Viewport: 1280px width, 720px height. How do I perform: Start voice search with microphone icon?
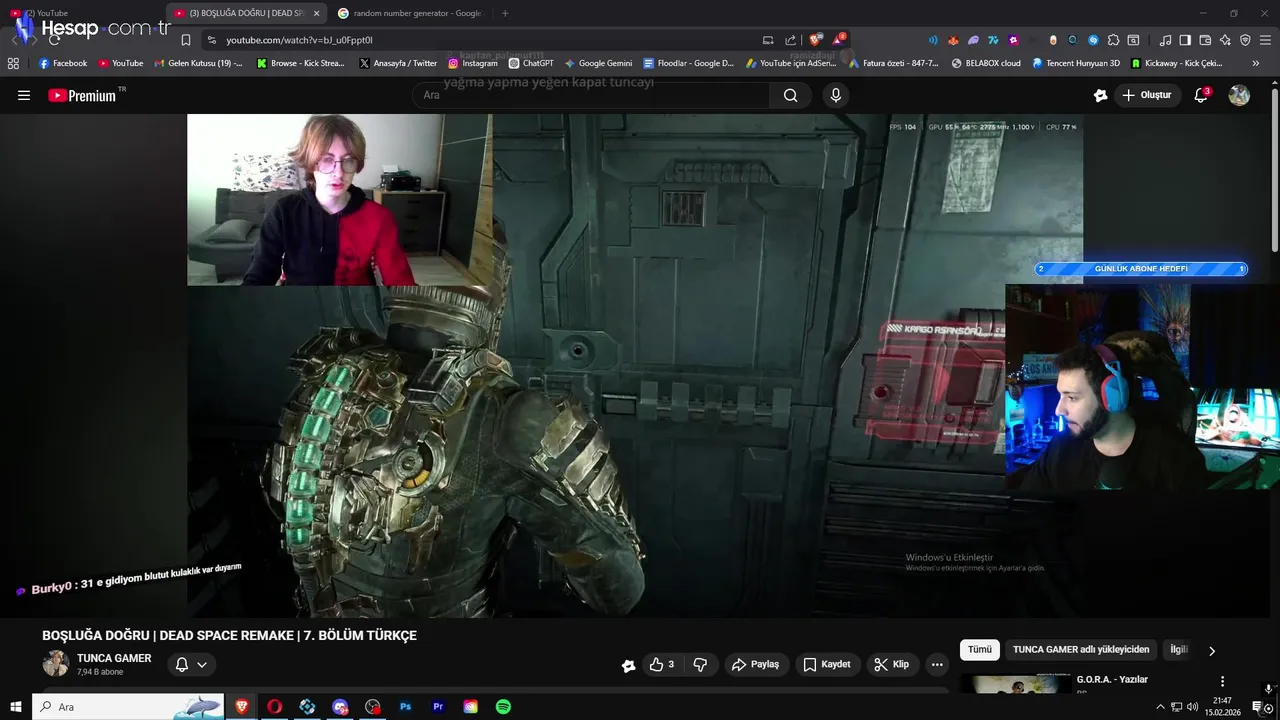pos(835,95)
